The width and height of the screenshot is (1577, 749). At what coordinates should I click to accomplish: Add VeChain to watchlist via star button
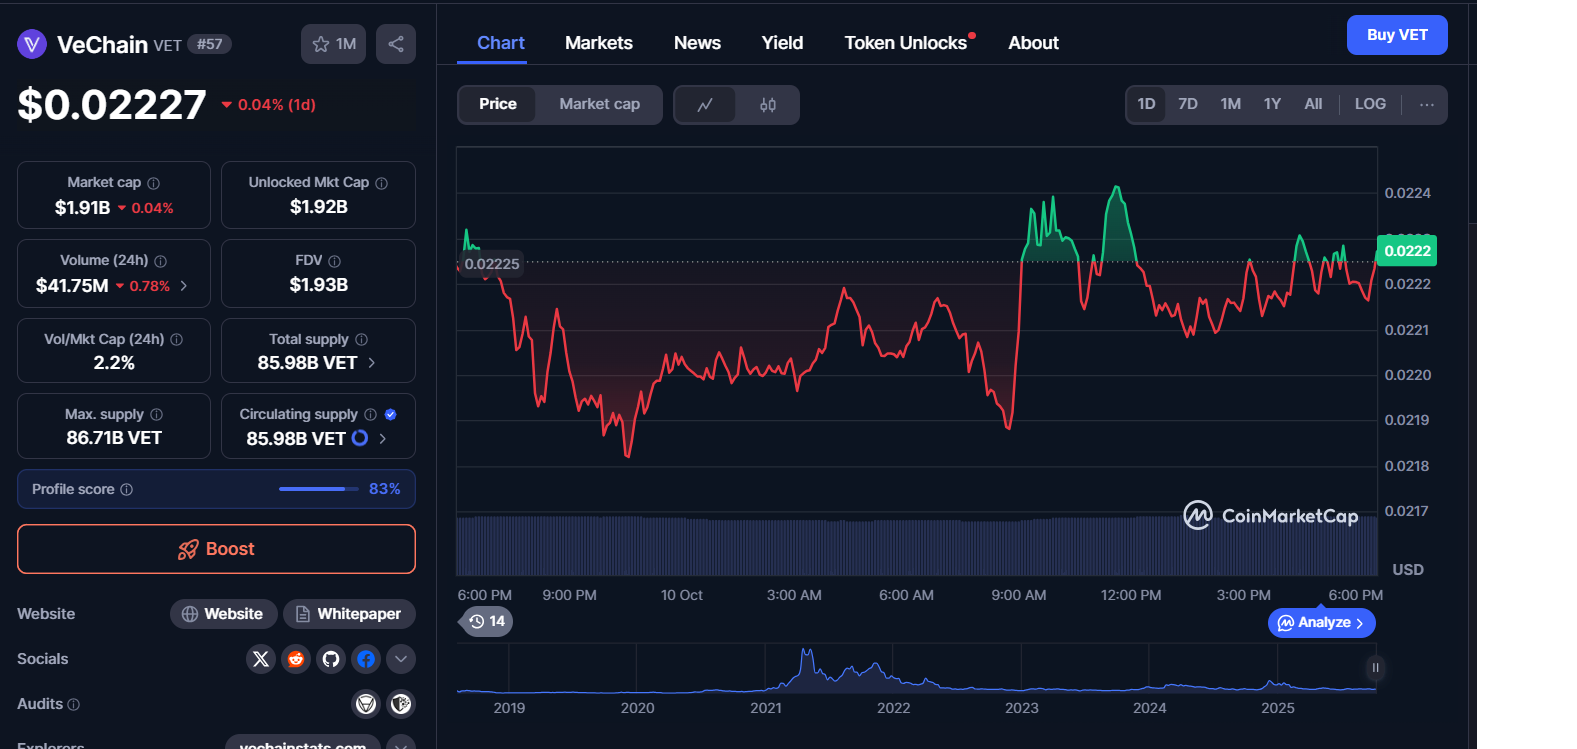334,44
